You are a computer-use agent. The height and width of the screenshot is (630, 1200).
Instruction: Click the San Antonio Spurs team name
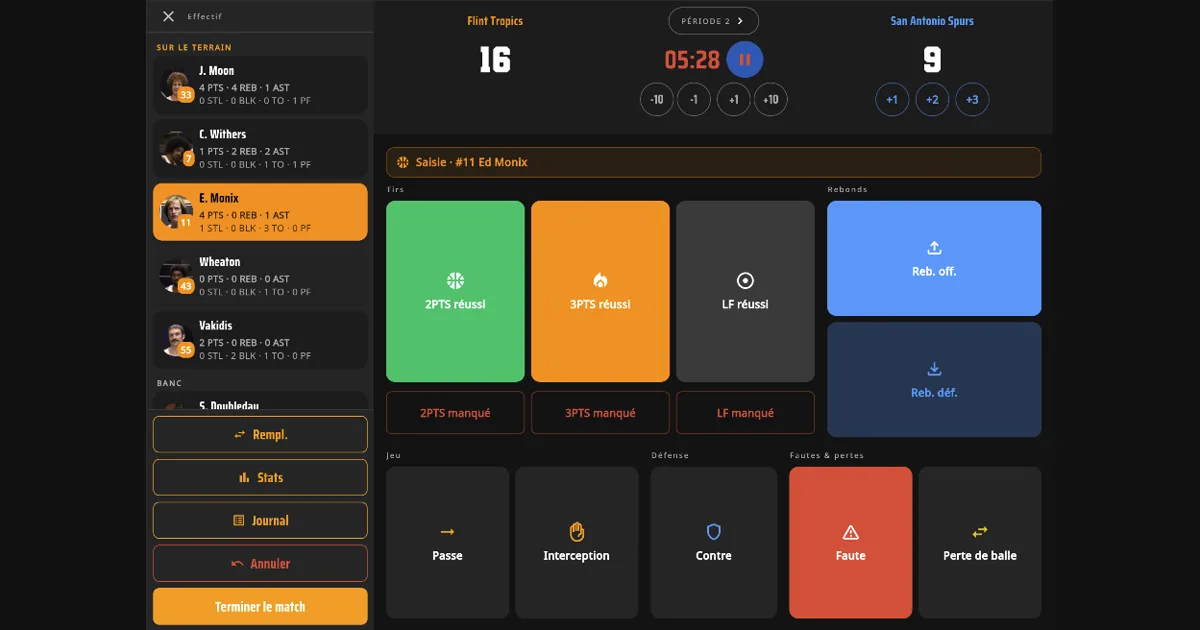pos(932,21)
